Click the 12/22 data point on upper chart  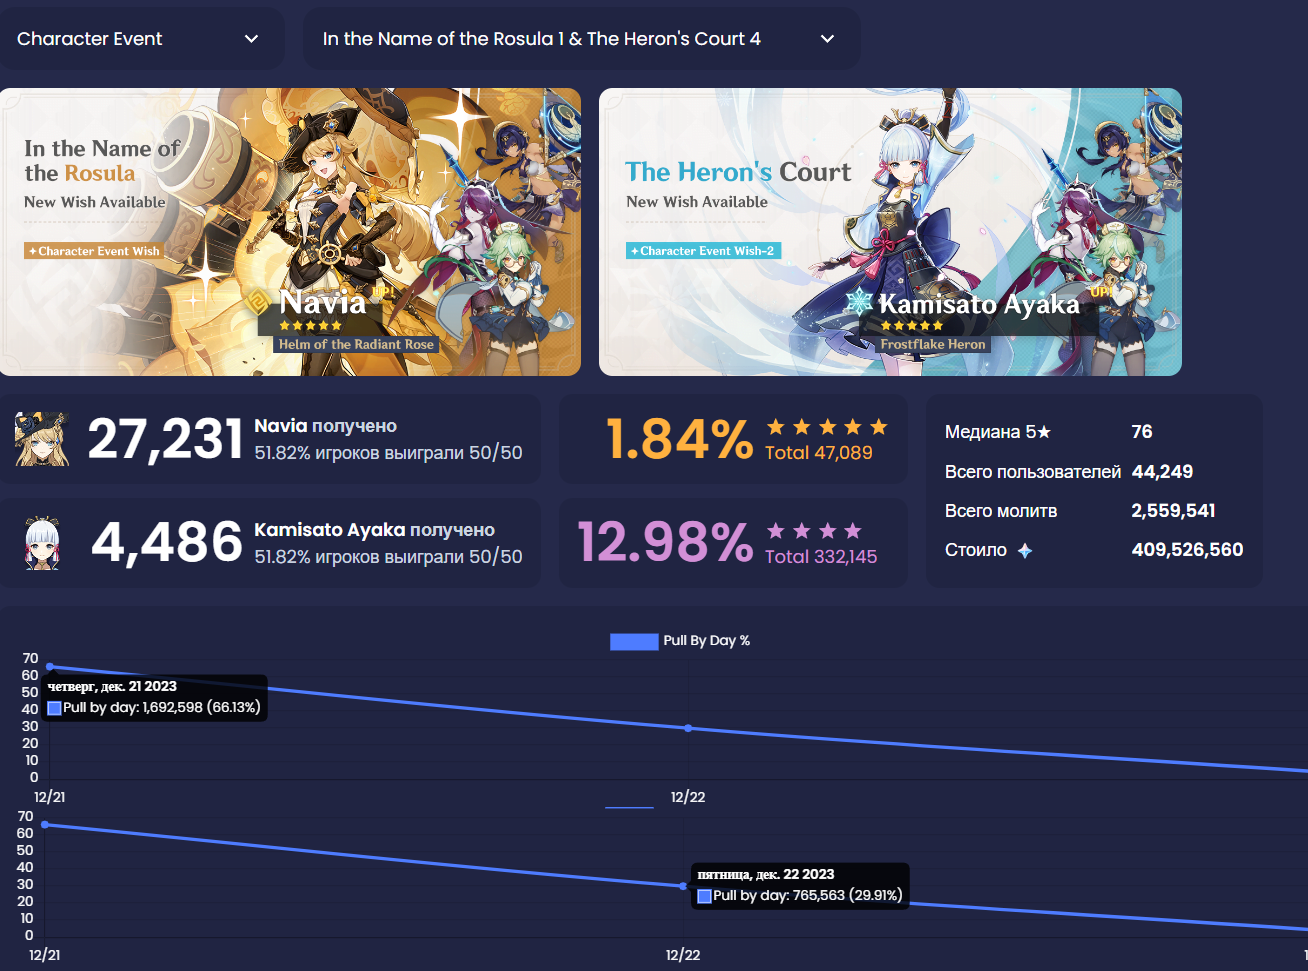(x=688, y=728)
